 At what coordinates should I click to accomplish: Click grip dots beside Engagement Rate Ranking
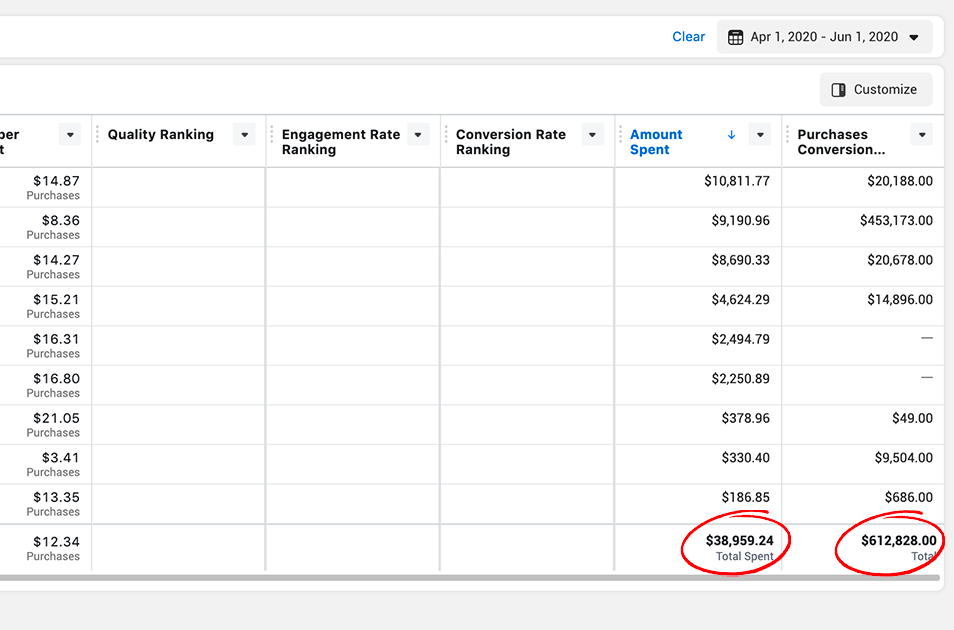coord(272,135)
